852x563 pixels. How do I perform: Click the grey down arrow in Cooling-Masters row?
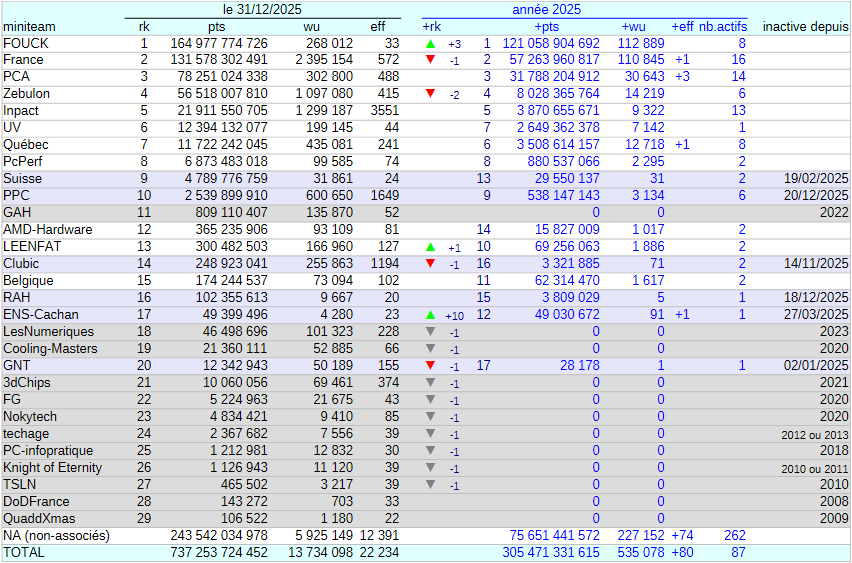[430, 348]
